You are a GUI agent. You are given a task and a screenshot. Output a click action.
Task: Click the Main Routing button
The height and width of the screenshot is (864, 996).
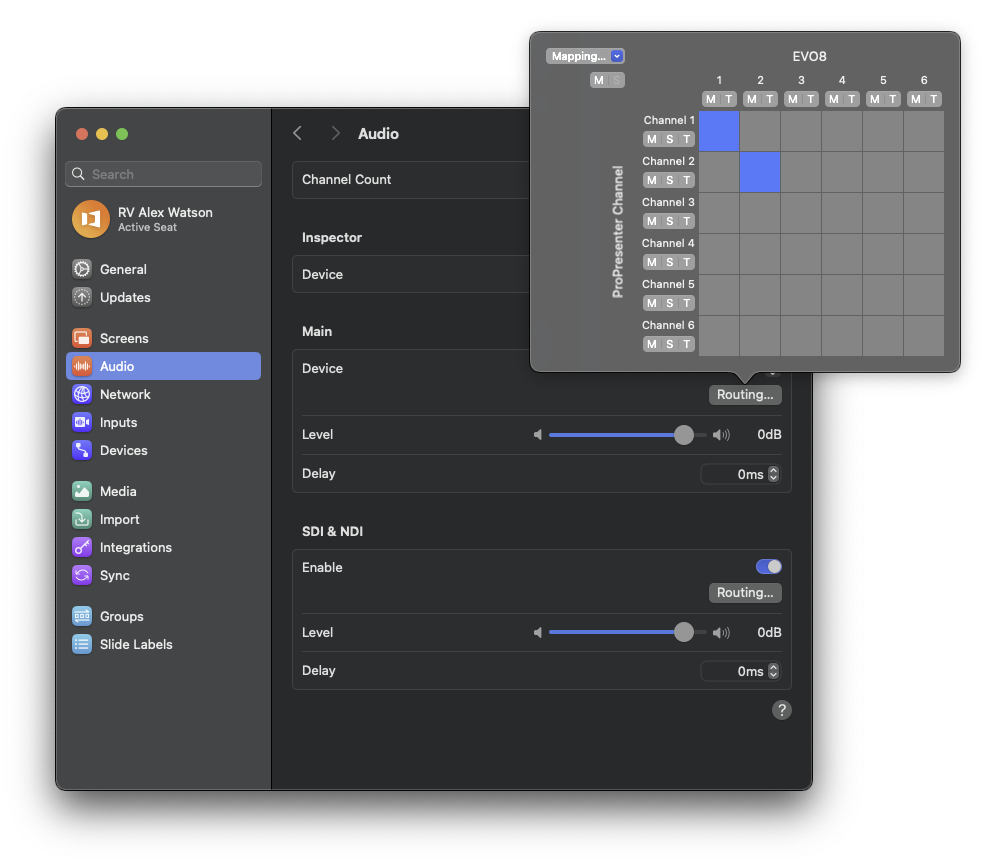[x=745, y=395]
